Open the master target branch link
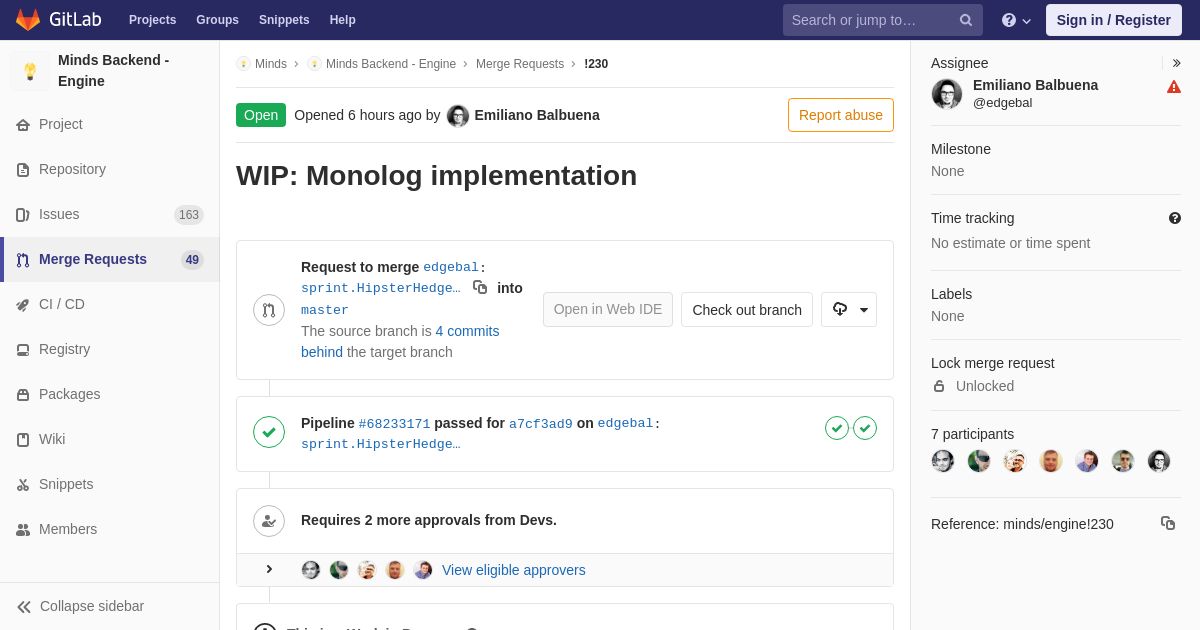Image resolution: width=1200 pixels, height=630 pixels. click(x=325, y=310)
